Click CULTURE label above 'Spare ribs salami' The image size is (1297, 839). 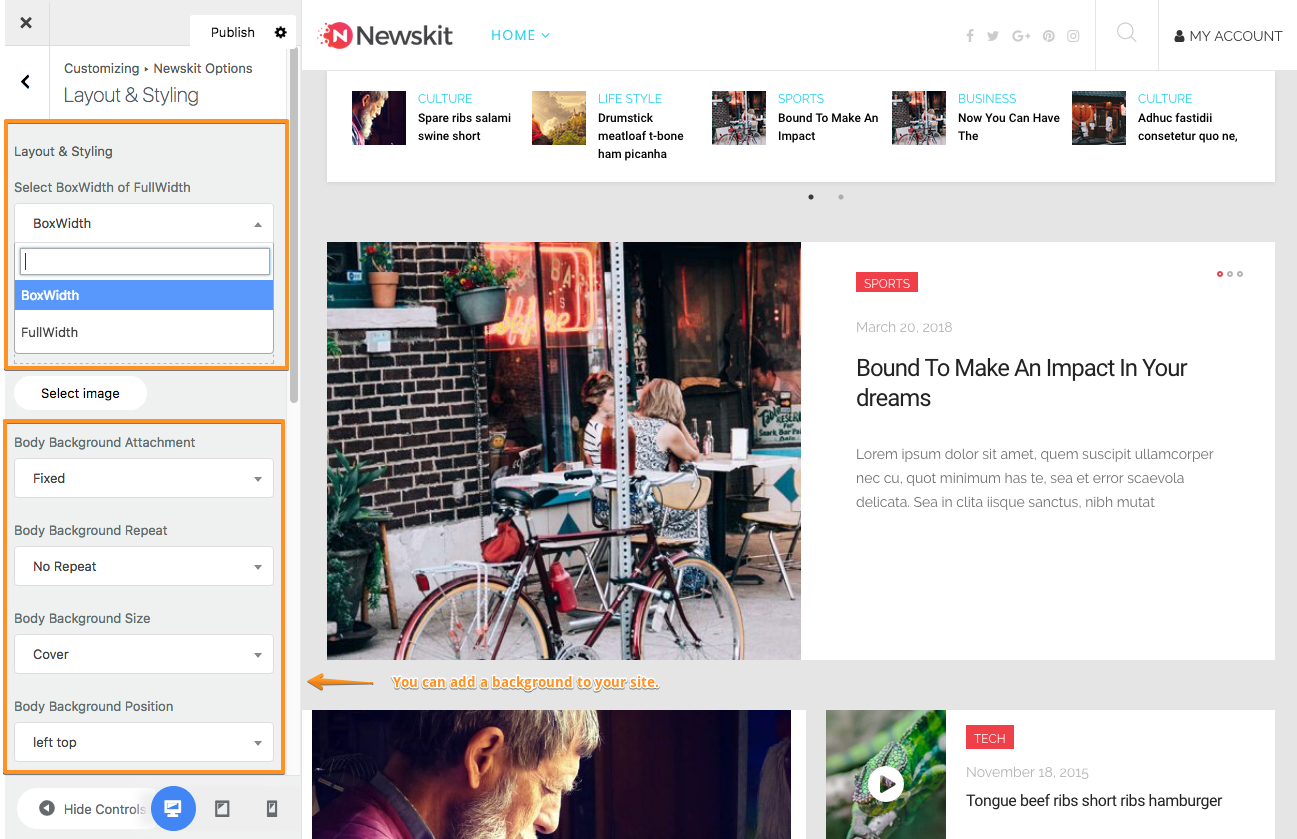[x=445, y=99]
